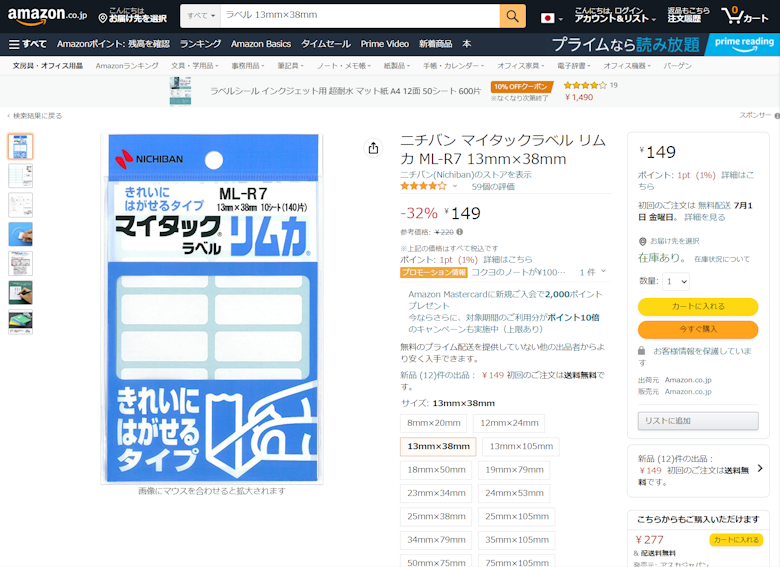
Task: Open ノート・メモ帳 category dropdown
Action: (x=344, y=66)
